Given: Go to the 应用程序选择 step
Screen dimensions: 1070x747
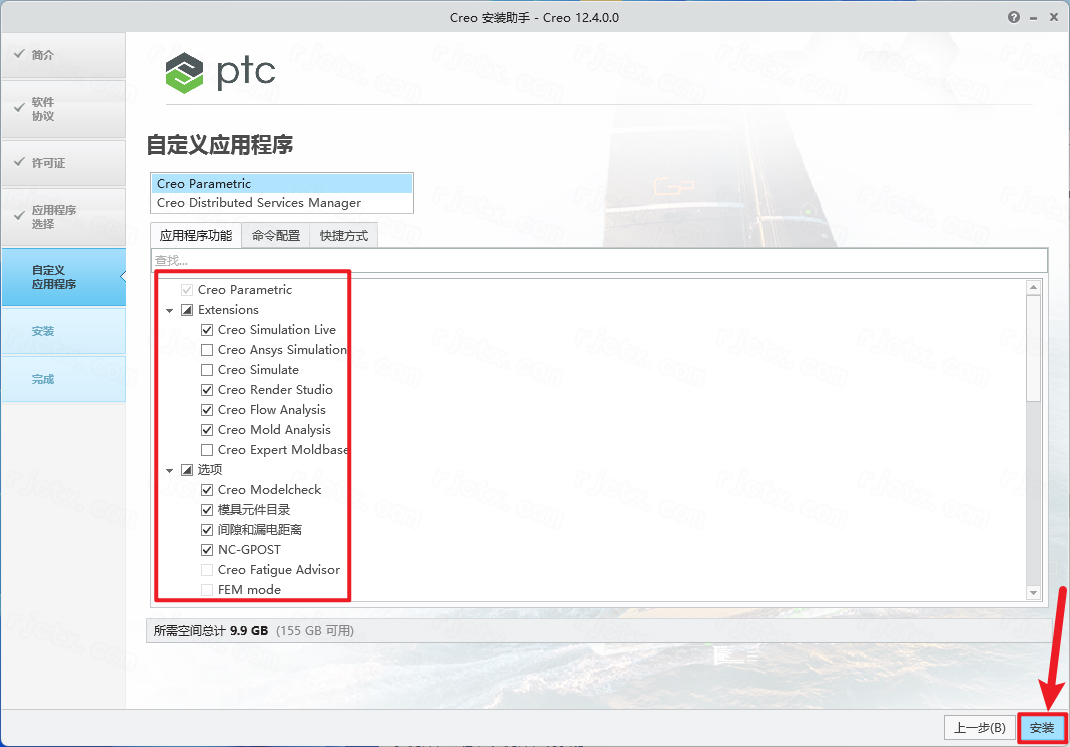Looking at the screenshot, I should tap(63, 217).
